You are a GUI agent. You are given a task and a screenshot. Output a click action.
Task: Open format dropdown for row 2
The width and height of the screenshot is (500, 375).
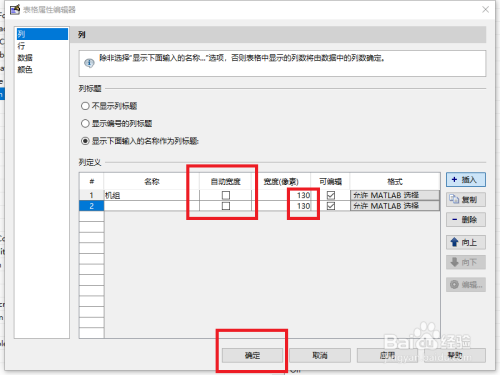395,206
